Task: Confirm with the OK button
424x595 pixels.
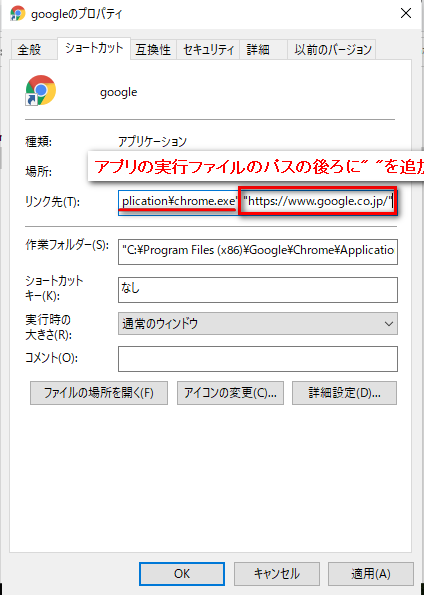Action: (182, 574)
